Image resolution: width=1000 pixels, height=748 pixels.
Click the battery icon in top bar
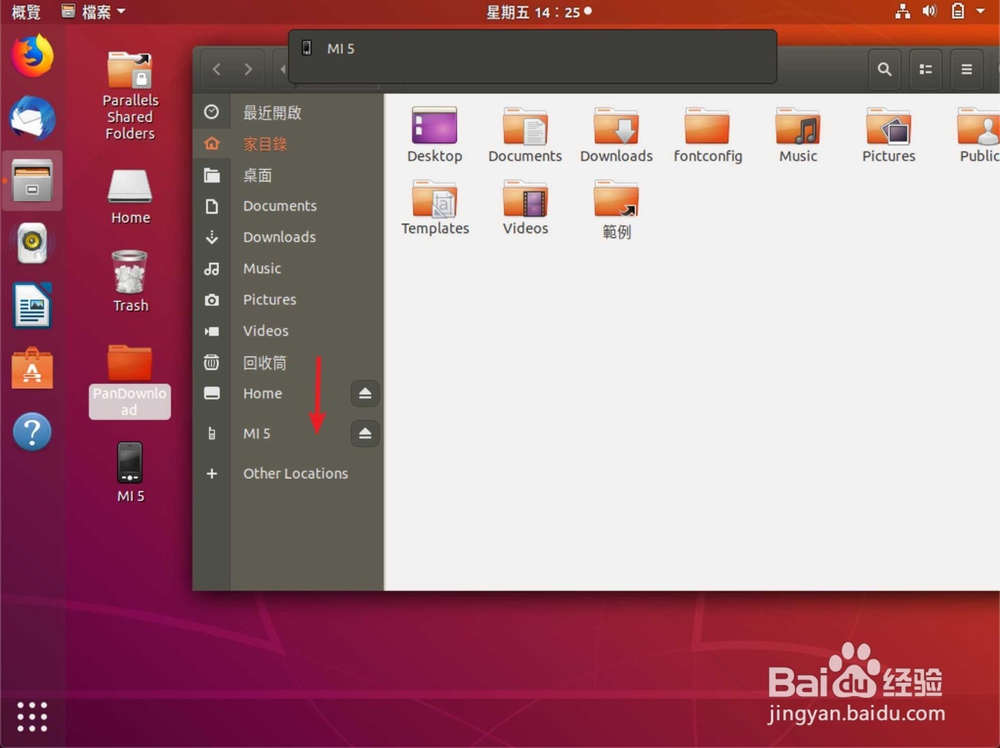coord(957,11)
